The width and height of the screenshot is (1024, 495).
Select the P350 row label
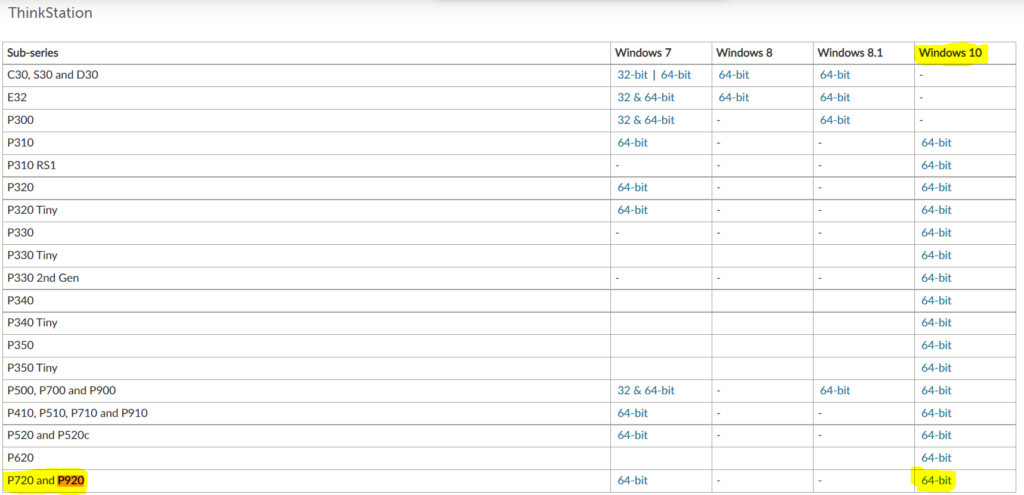20,345
